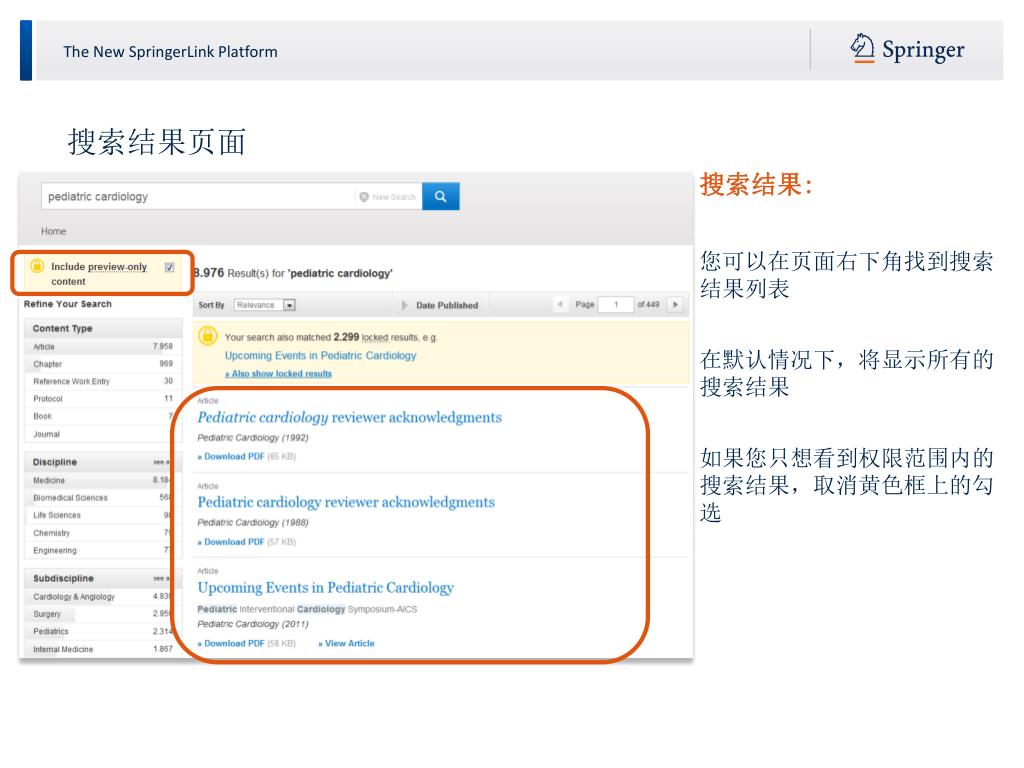Go to the previous results page arrow
1024x768 pixels.
click(560, 304)
